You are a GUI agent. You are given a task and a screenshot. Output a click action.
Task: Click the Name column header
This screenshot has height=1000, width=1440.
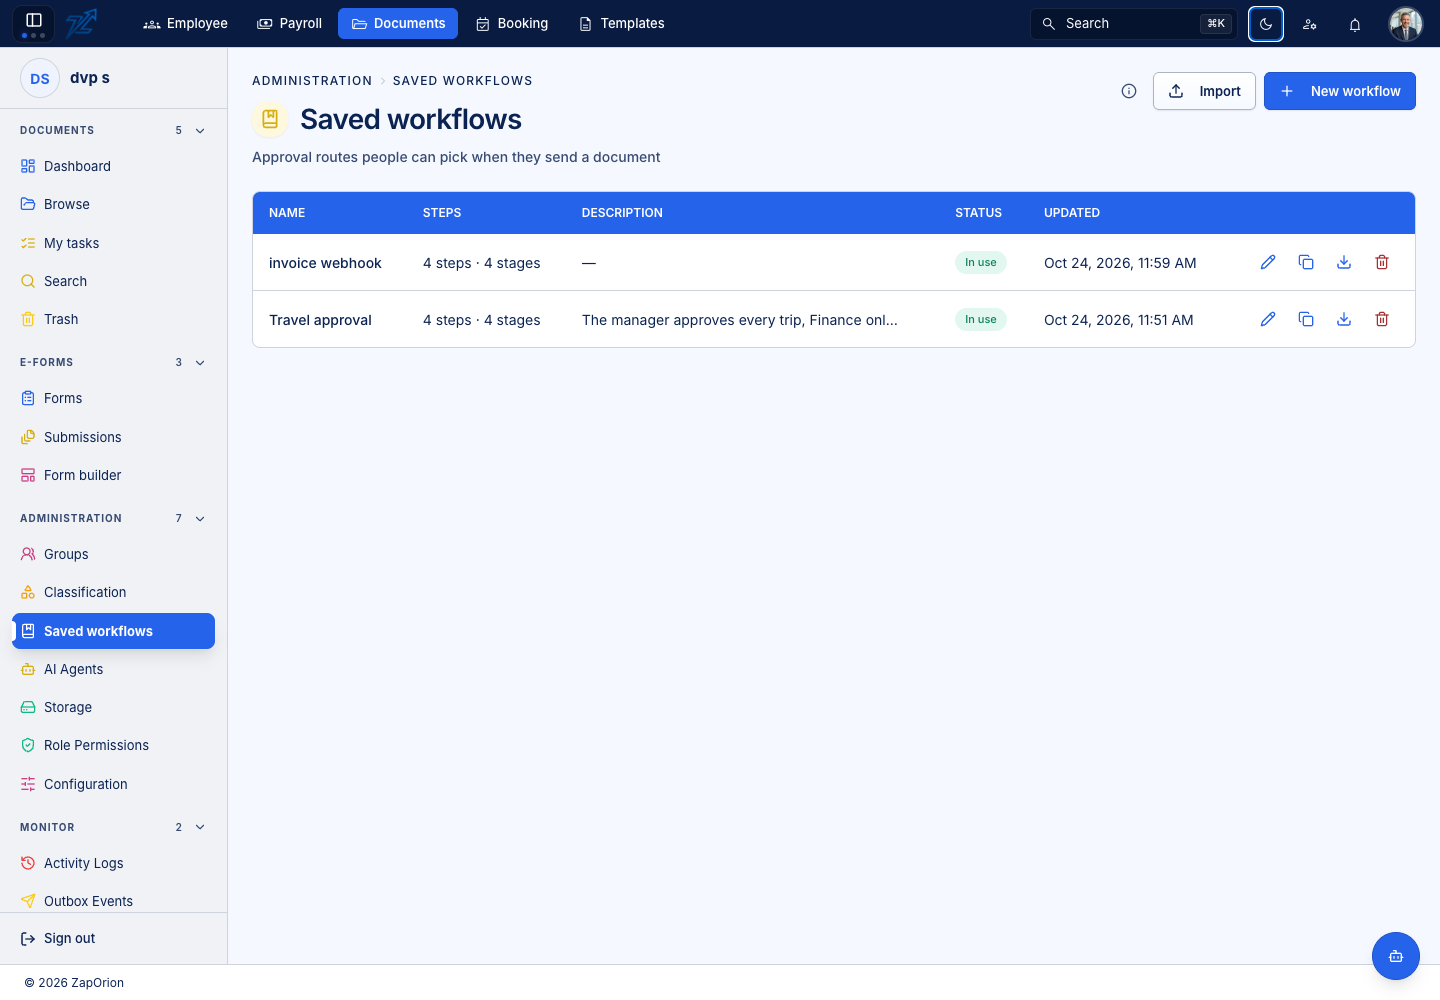click(x=287, y=213)
